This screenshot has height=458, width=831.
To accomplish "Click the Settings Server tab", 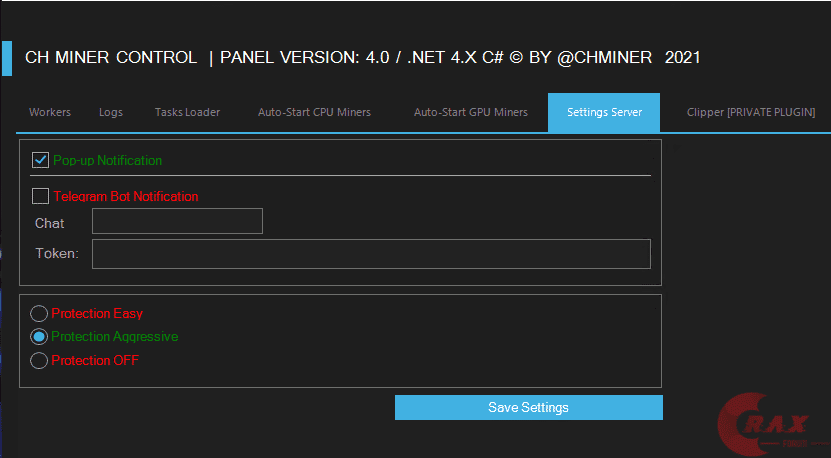I will (x=604, y=112).
